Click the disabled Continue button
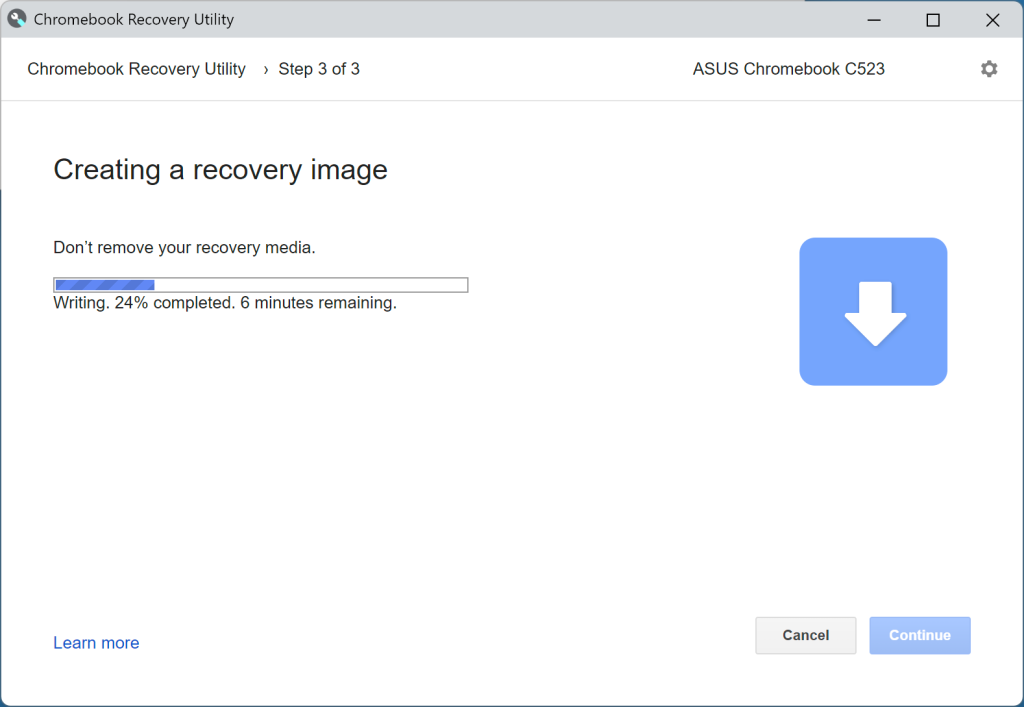Viewport: 1024px width, 707px height. (920, 635)
